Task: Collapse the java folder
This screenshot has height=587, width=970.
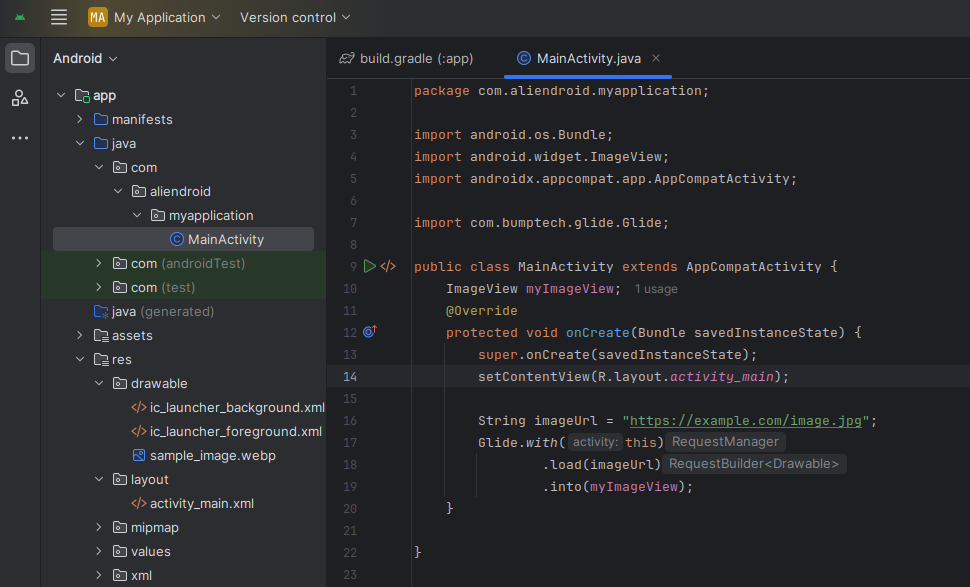Action: tap(80, 144)
